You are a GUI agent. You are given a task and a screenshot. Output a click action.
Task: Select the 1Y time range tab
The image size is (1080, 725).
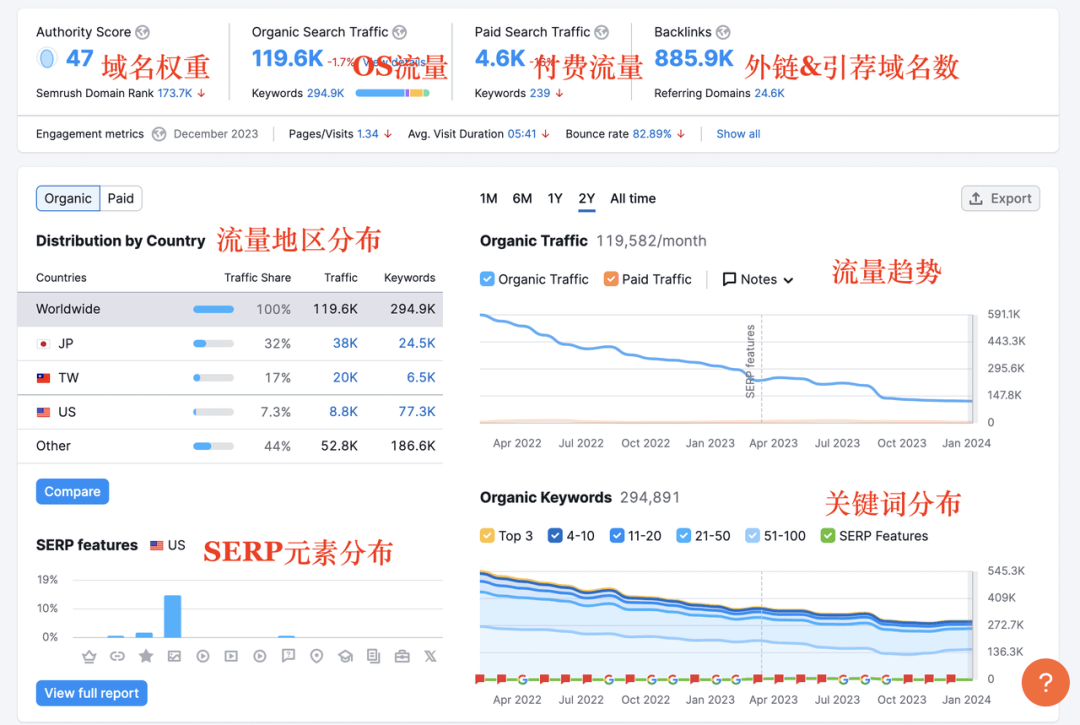point(555,198)
